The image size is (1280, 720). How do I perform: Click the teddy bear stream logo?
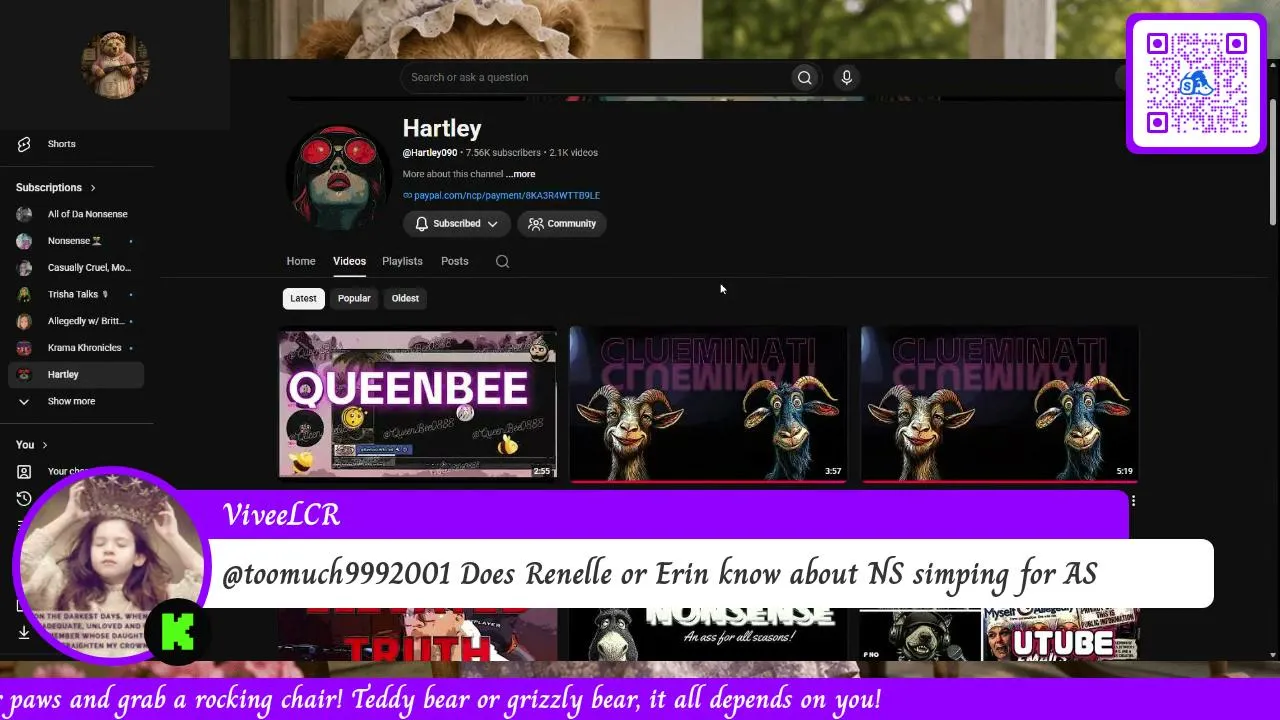(x=115, y=65)
